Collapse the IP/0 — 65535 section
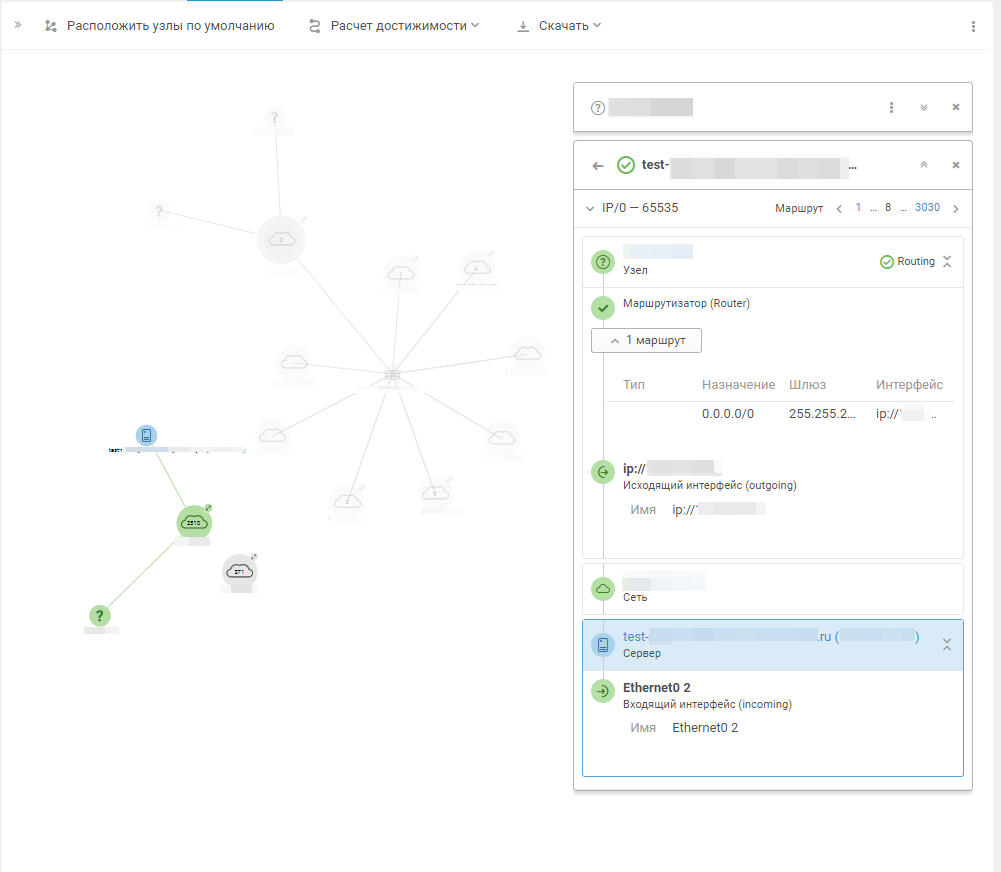Screen dimensions: 1001x872 coord(590,209)
